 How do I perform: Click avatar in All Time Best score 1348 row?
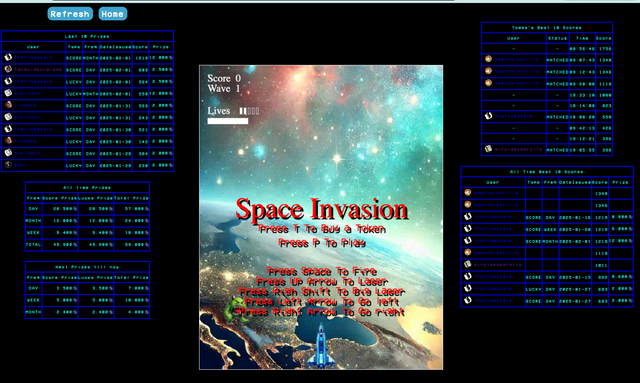468,193
